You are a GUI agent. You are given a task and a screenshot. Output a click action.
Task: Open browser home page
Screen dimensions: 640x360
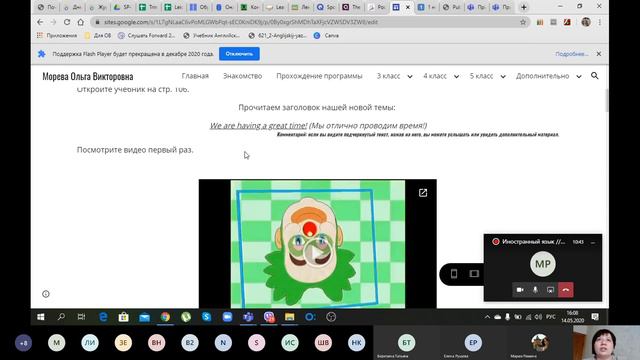coord(81,22)
